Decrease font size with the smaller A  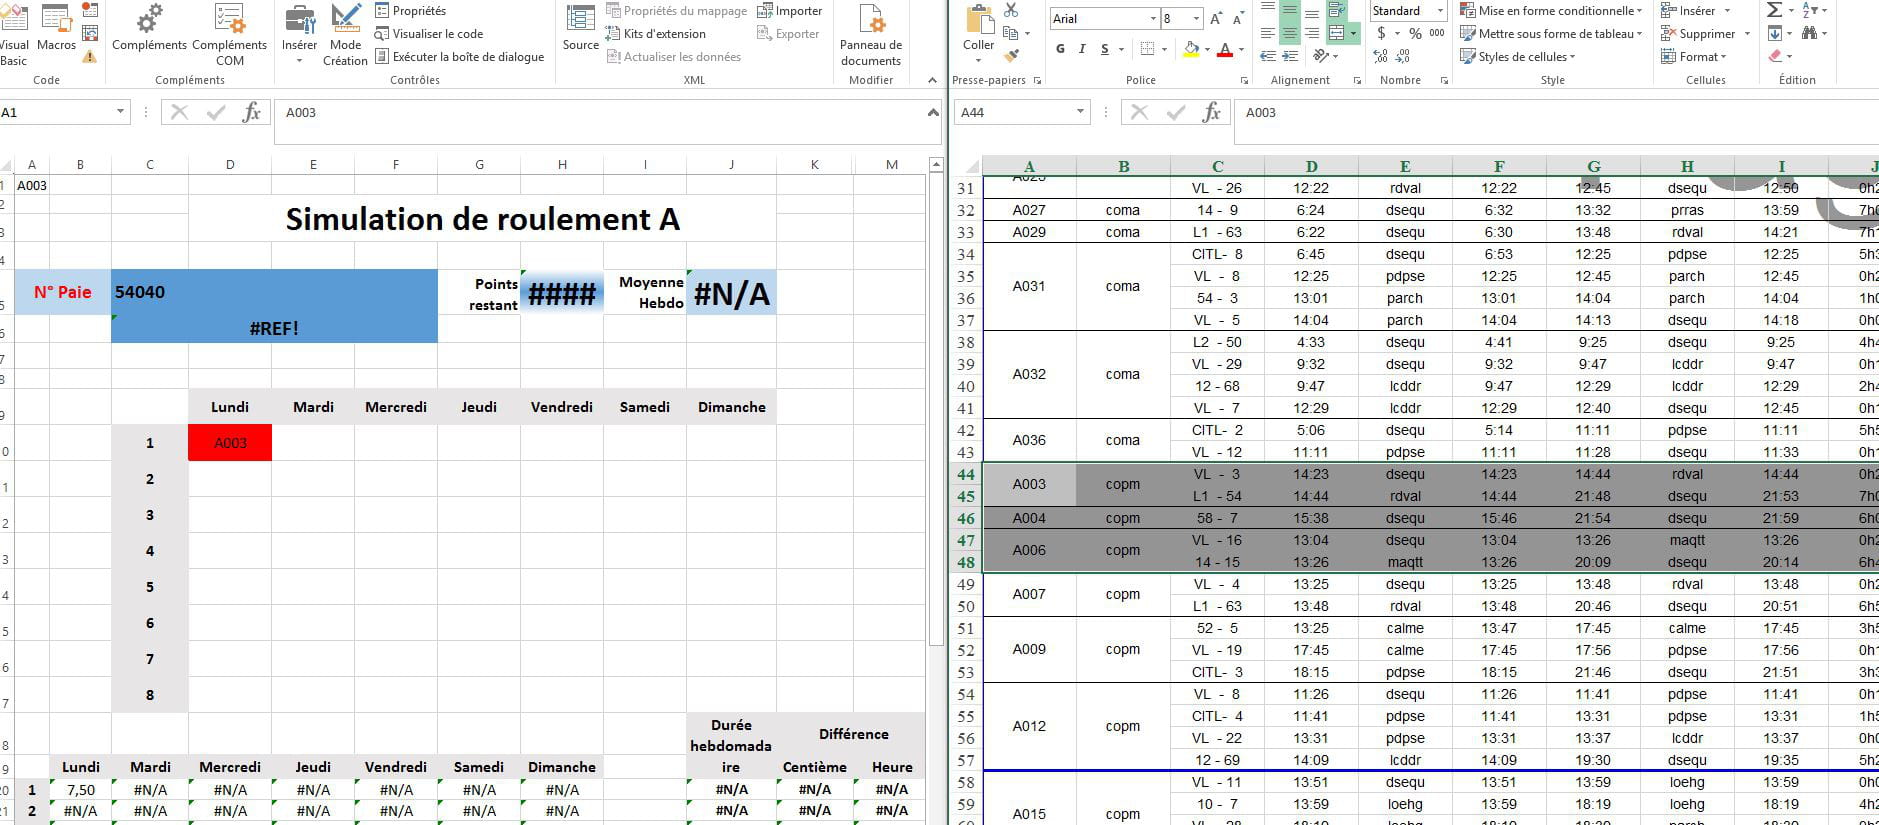click(x=1238, y=19)
